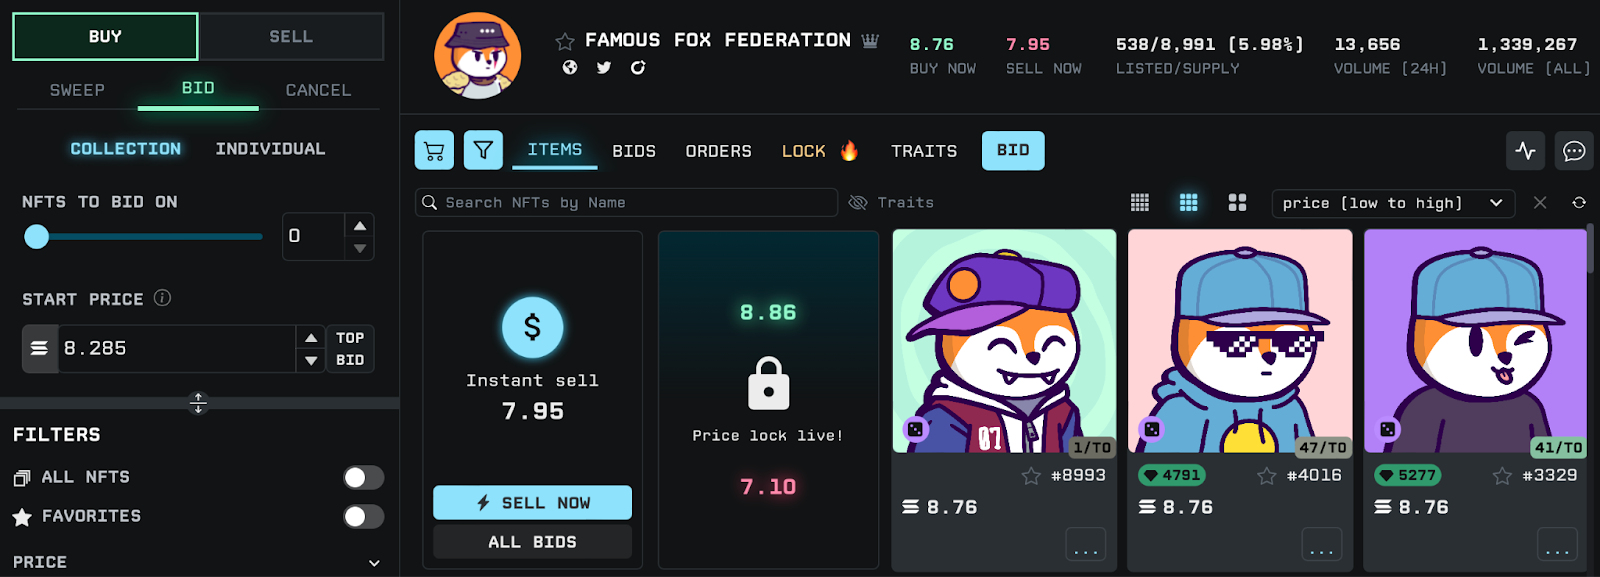Viewport: 1600px width, 577px height.
Task: Enable the FAVORITES filter switch
Action: [x=364, y=516]
